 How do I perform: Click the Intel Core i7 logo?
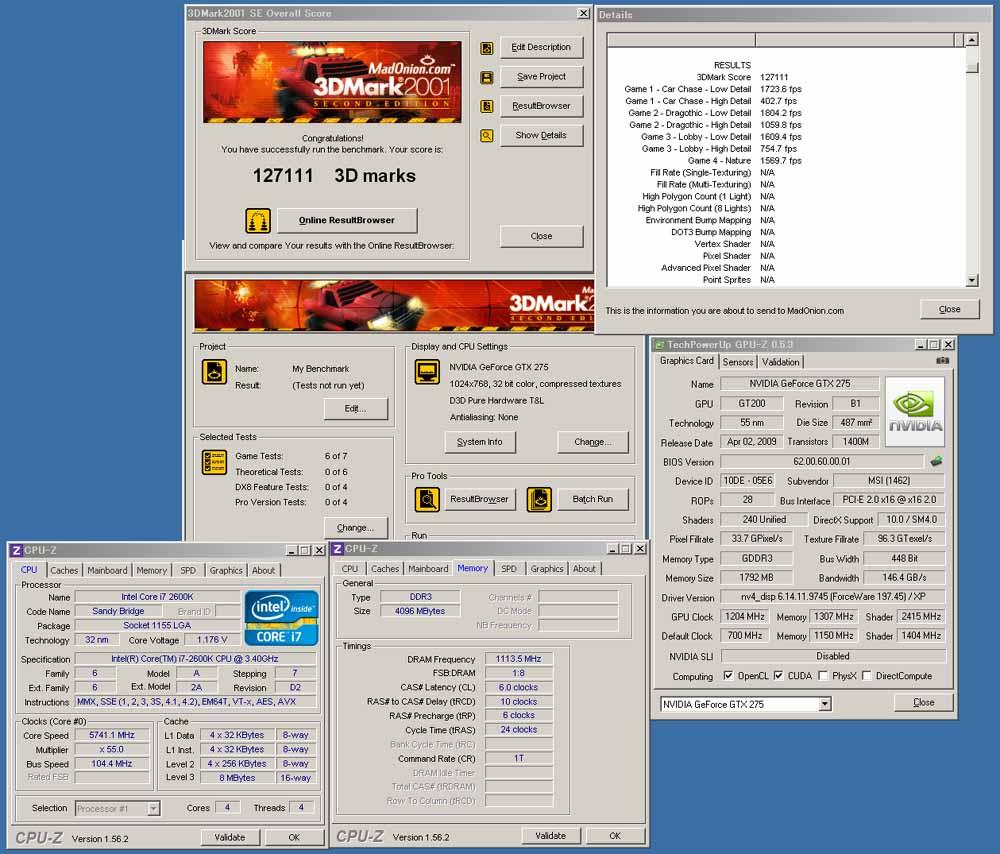click(281, 617)
